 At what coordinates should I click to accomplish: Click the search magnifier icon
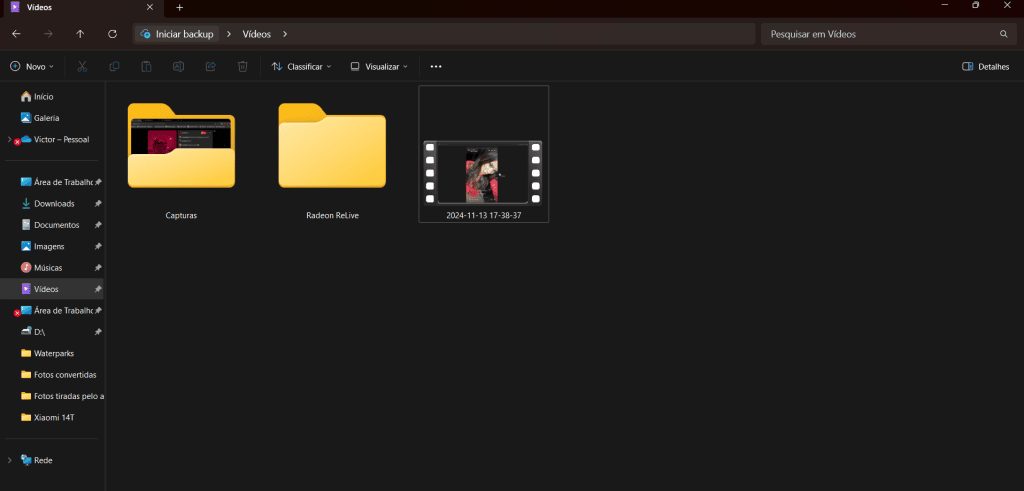tap(1004, 34)
